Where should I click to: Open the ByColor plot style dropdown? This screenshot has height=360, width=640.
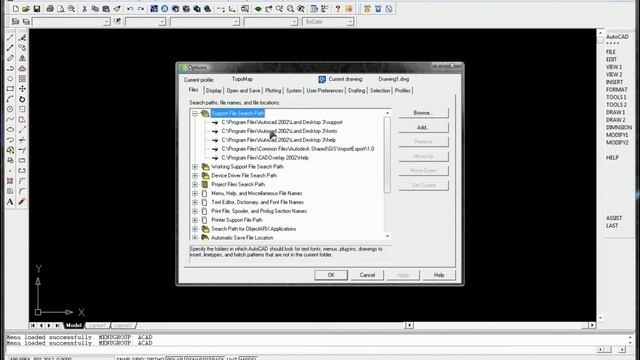point(350,22)
